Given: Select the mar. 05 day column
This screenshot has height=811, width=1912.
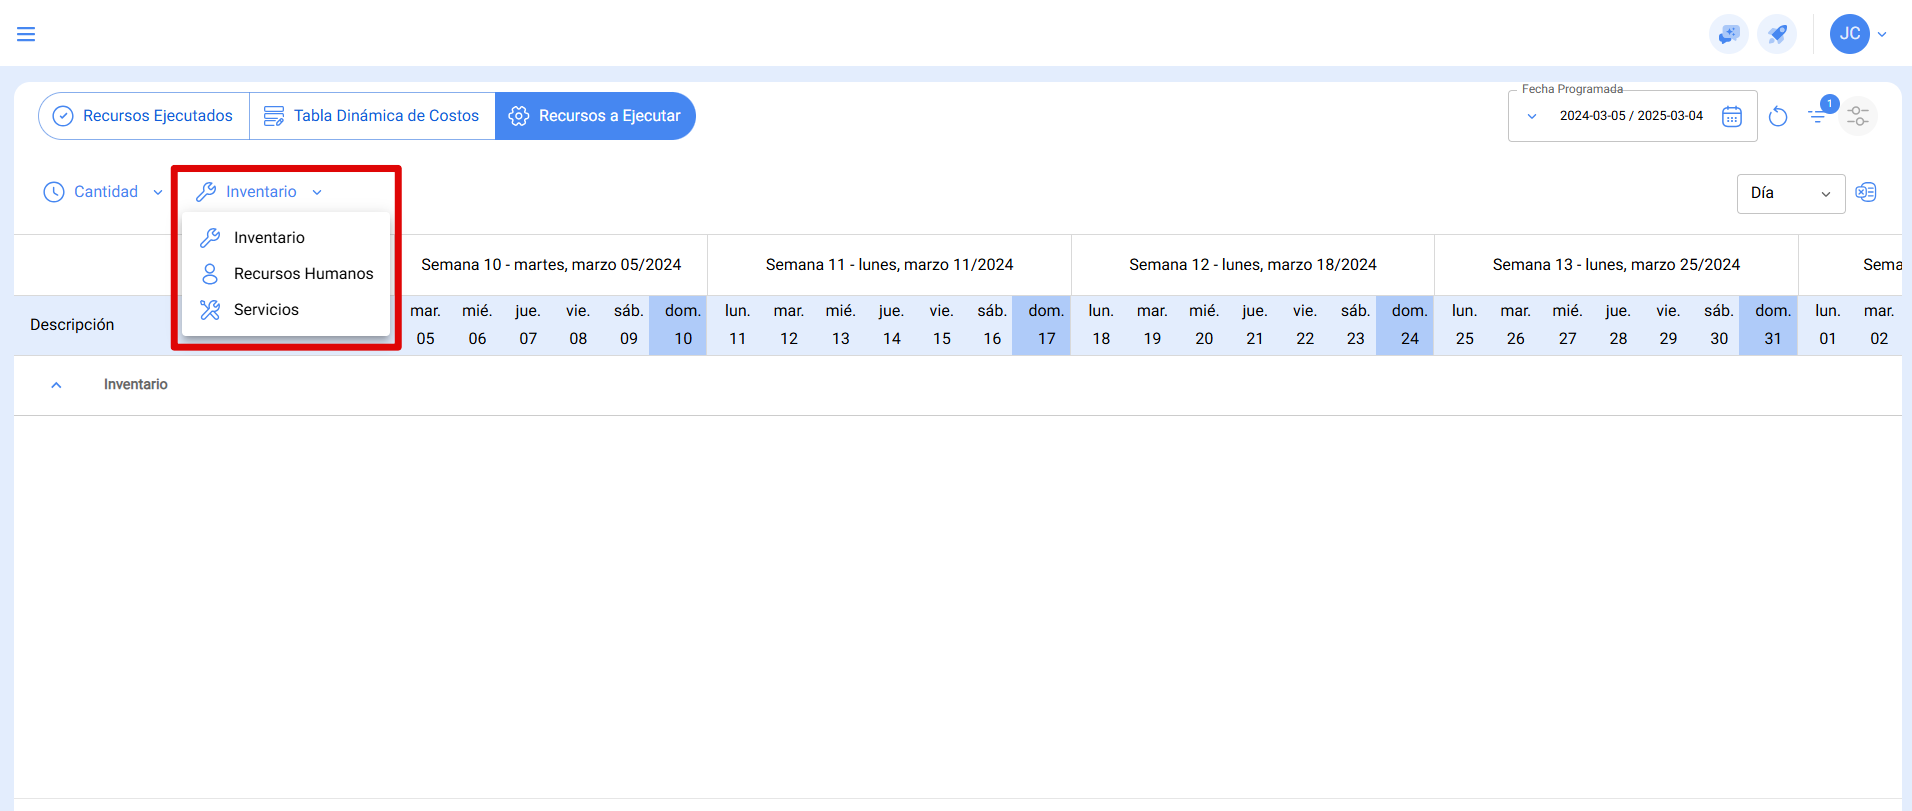Looking at the screenshot, I should (425, 325).
